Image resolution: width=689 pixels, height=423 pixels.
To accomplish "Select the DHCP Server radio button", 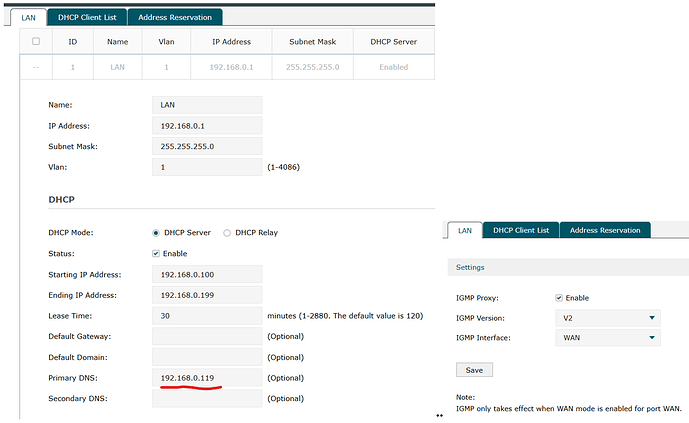I will click(156, 233).
